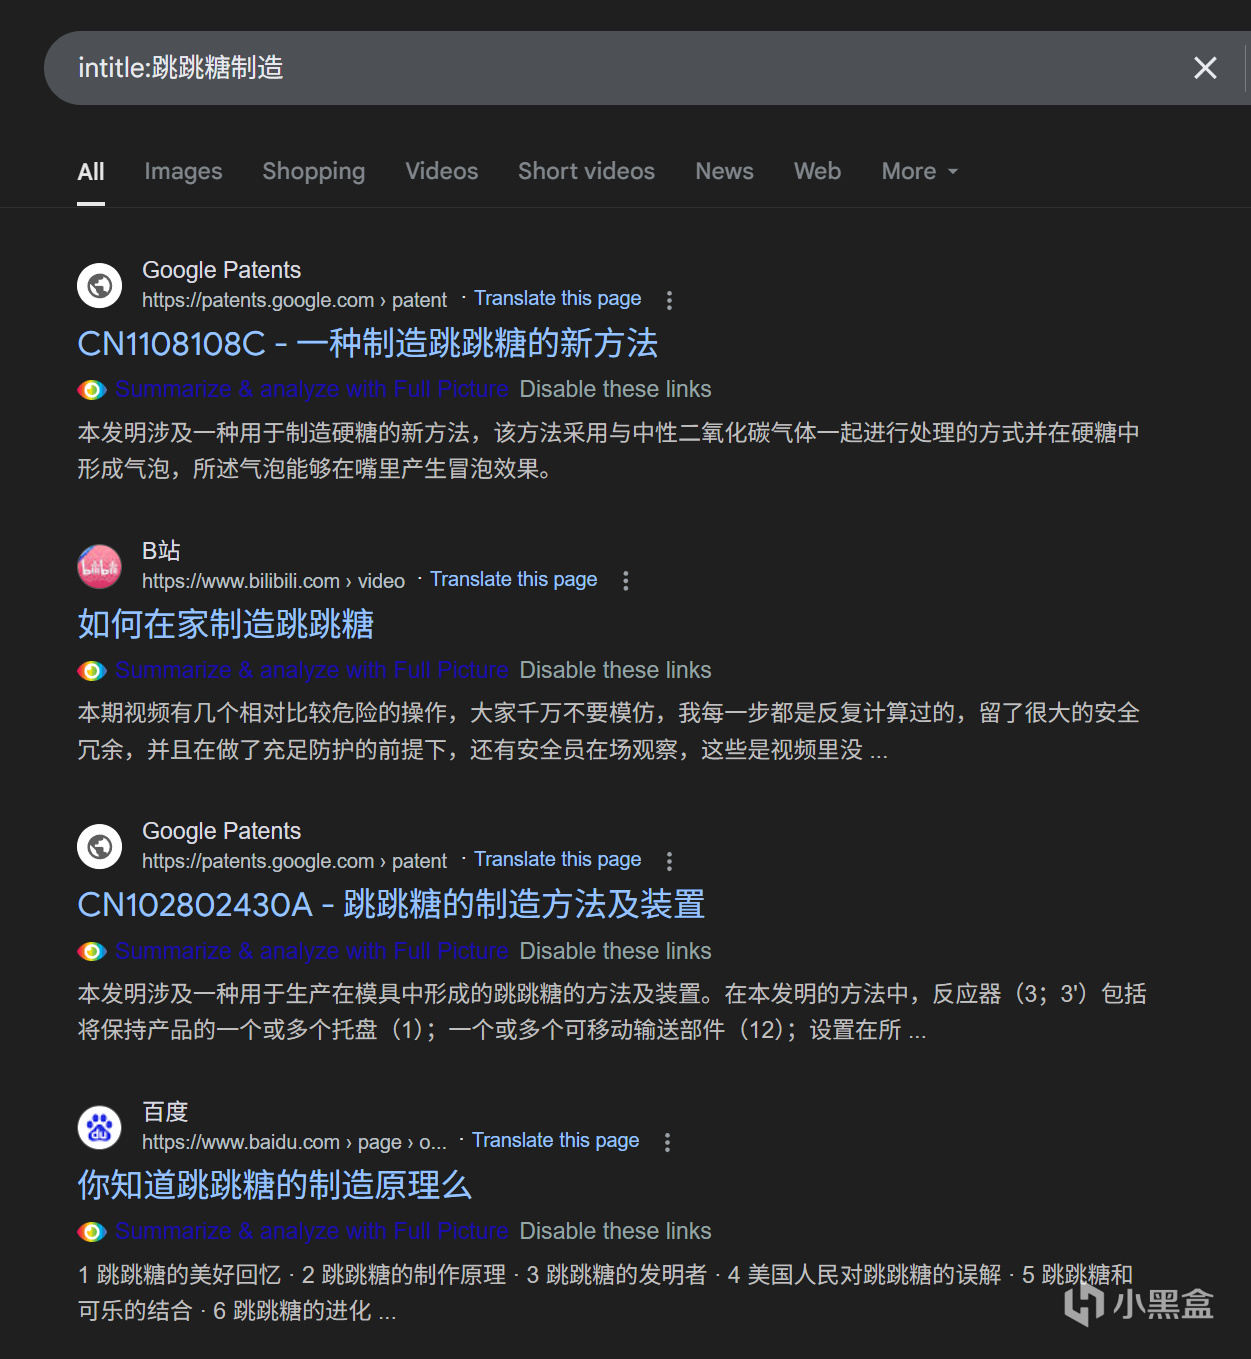Open the 如何在家制造跳跳糖 video link
Screen dimensions: 1251x1359
pos(226,625)
